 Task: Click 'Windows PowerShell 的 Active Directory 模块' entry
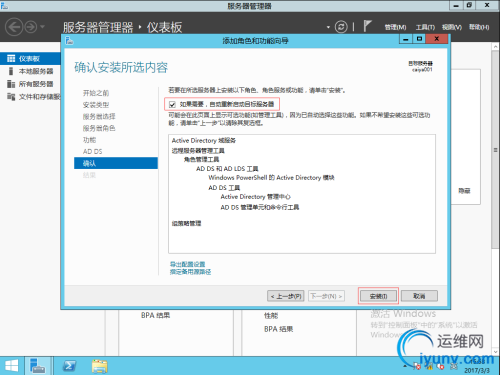271,178
